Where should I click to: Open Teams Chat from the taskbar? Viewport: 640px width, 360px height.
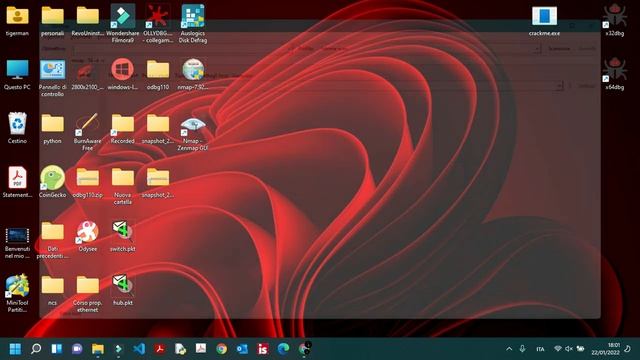pos(77,349)
